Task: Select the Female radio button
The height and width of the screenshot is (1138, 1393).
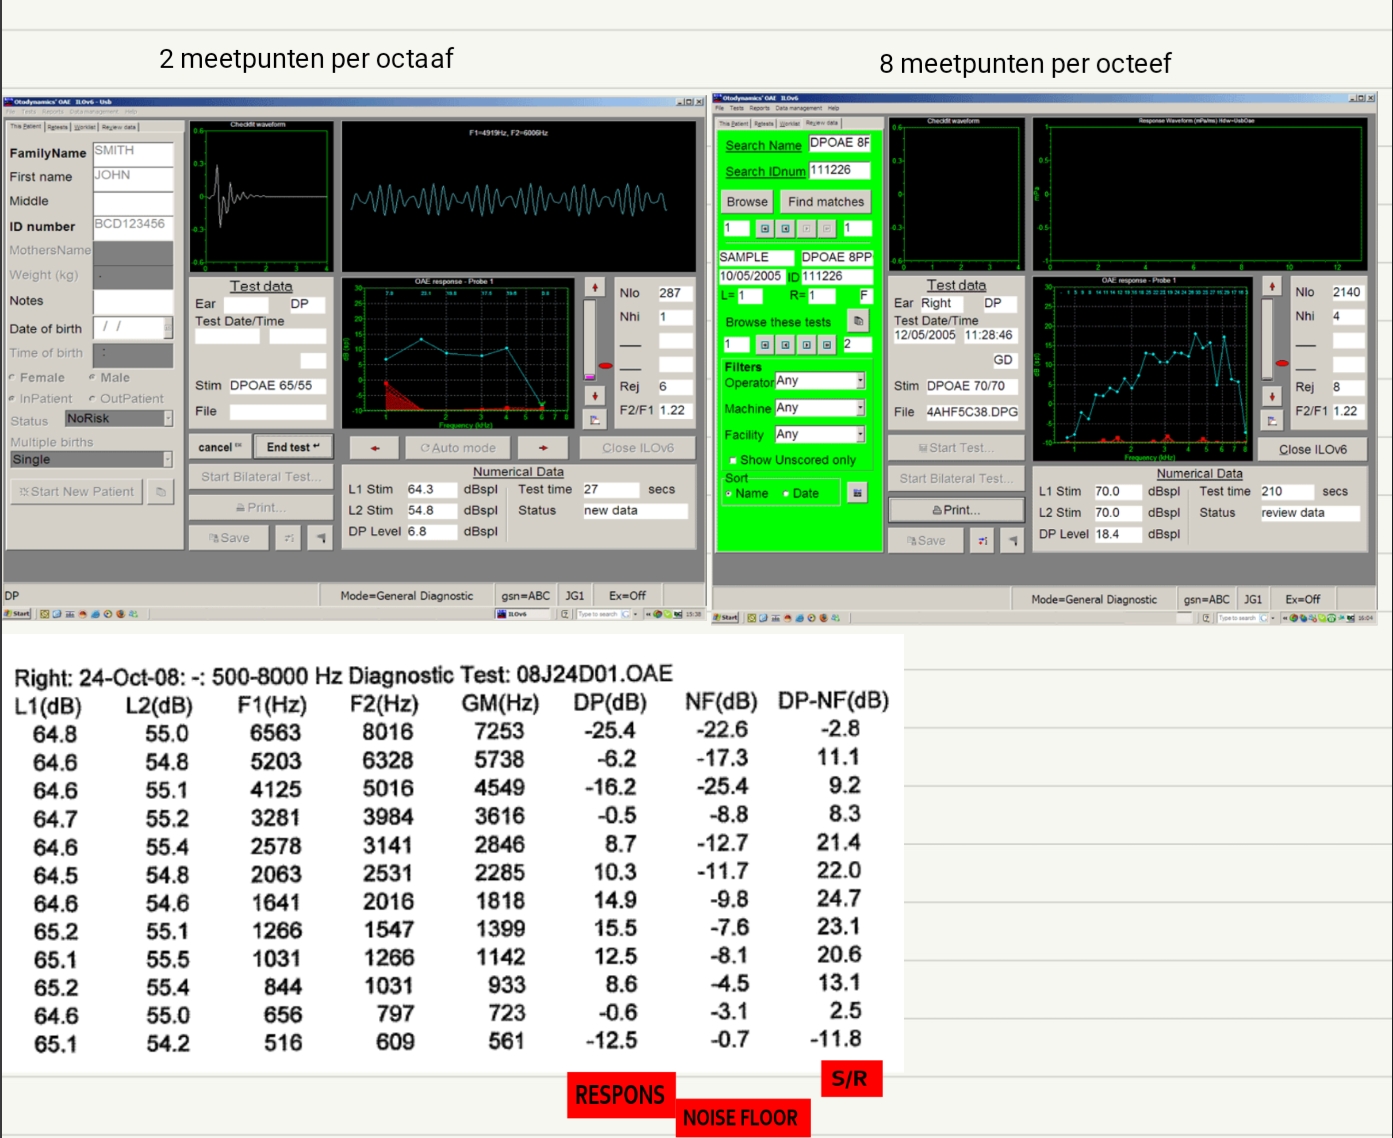Action: click(12, 378)
